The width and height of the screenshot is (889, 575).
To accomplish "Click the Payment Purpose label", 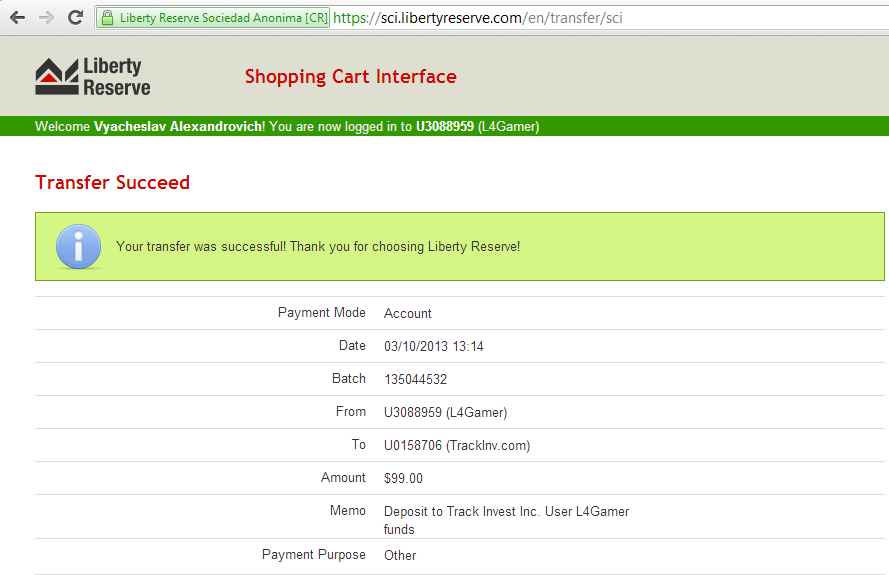I will click(x=314, y=555).
